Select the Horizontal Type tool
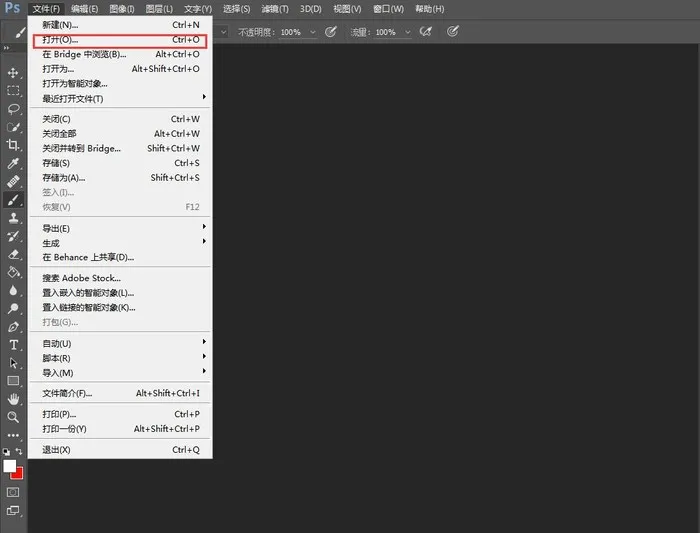Screen dimensions: 700x533 click(x=13, y=345)
